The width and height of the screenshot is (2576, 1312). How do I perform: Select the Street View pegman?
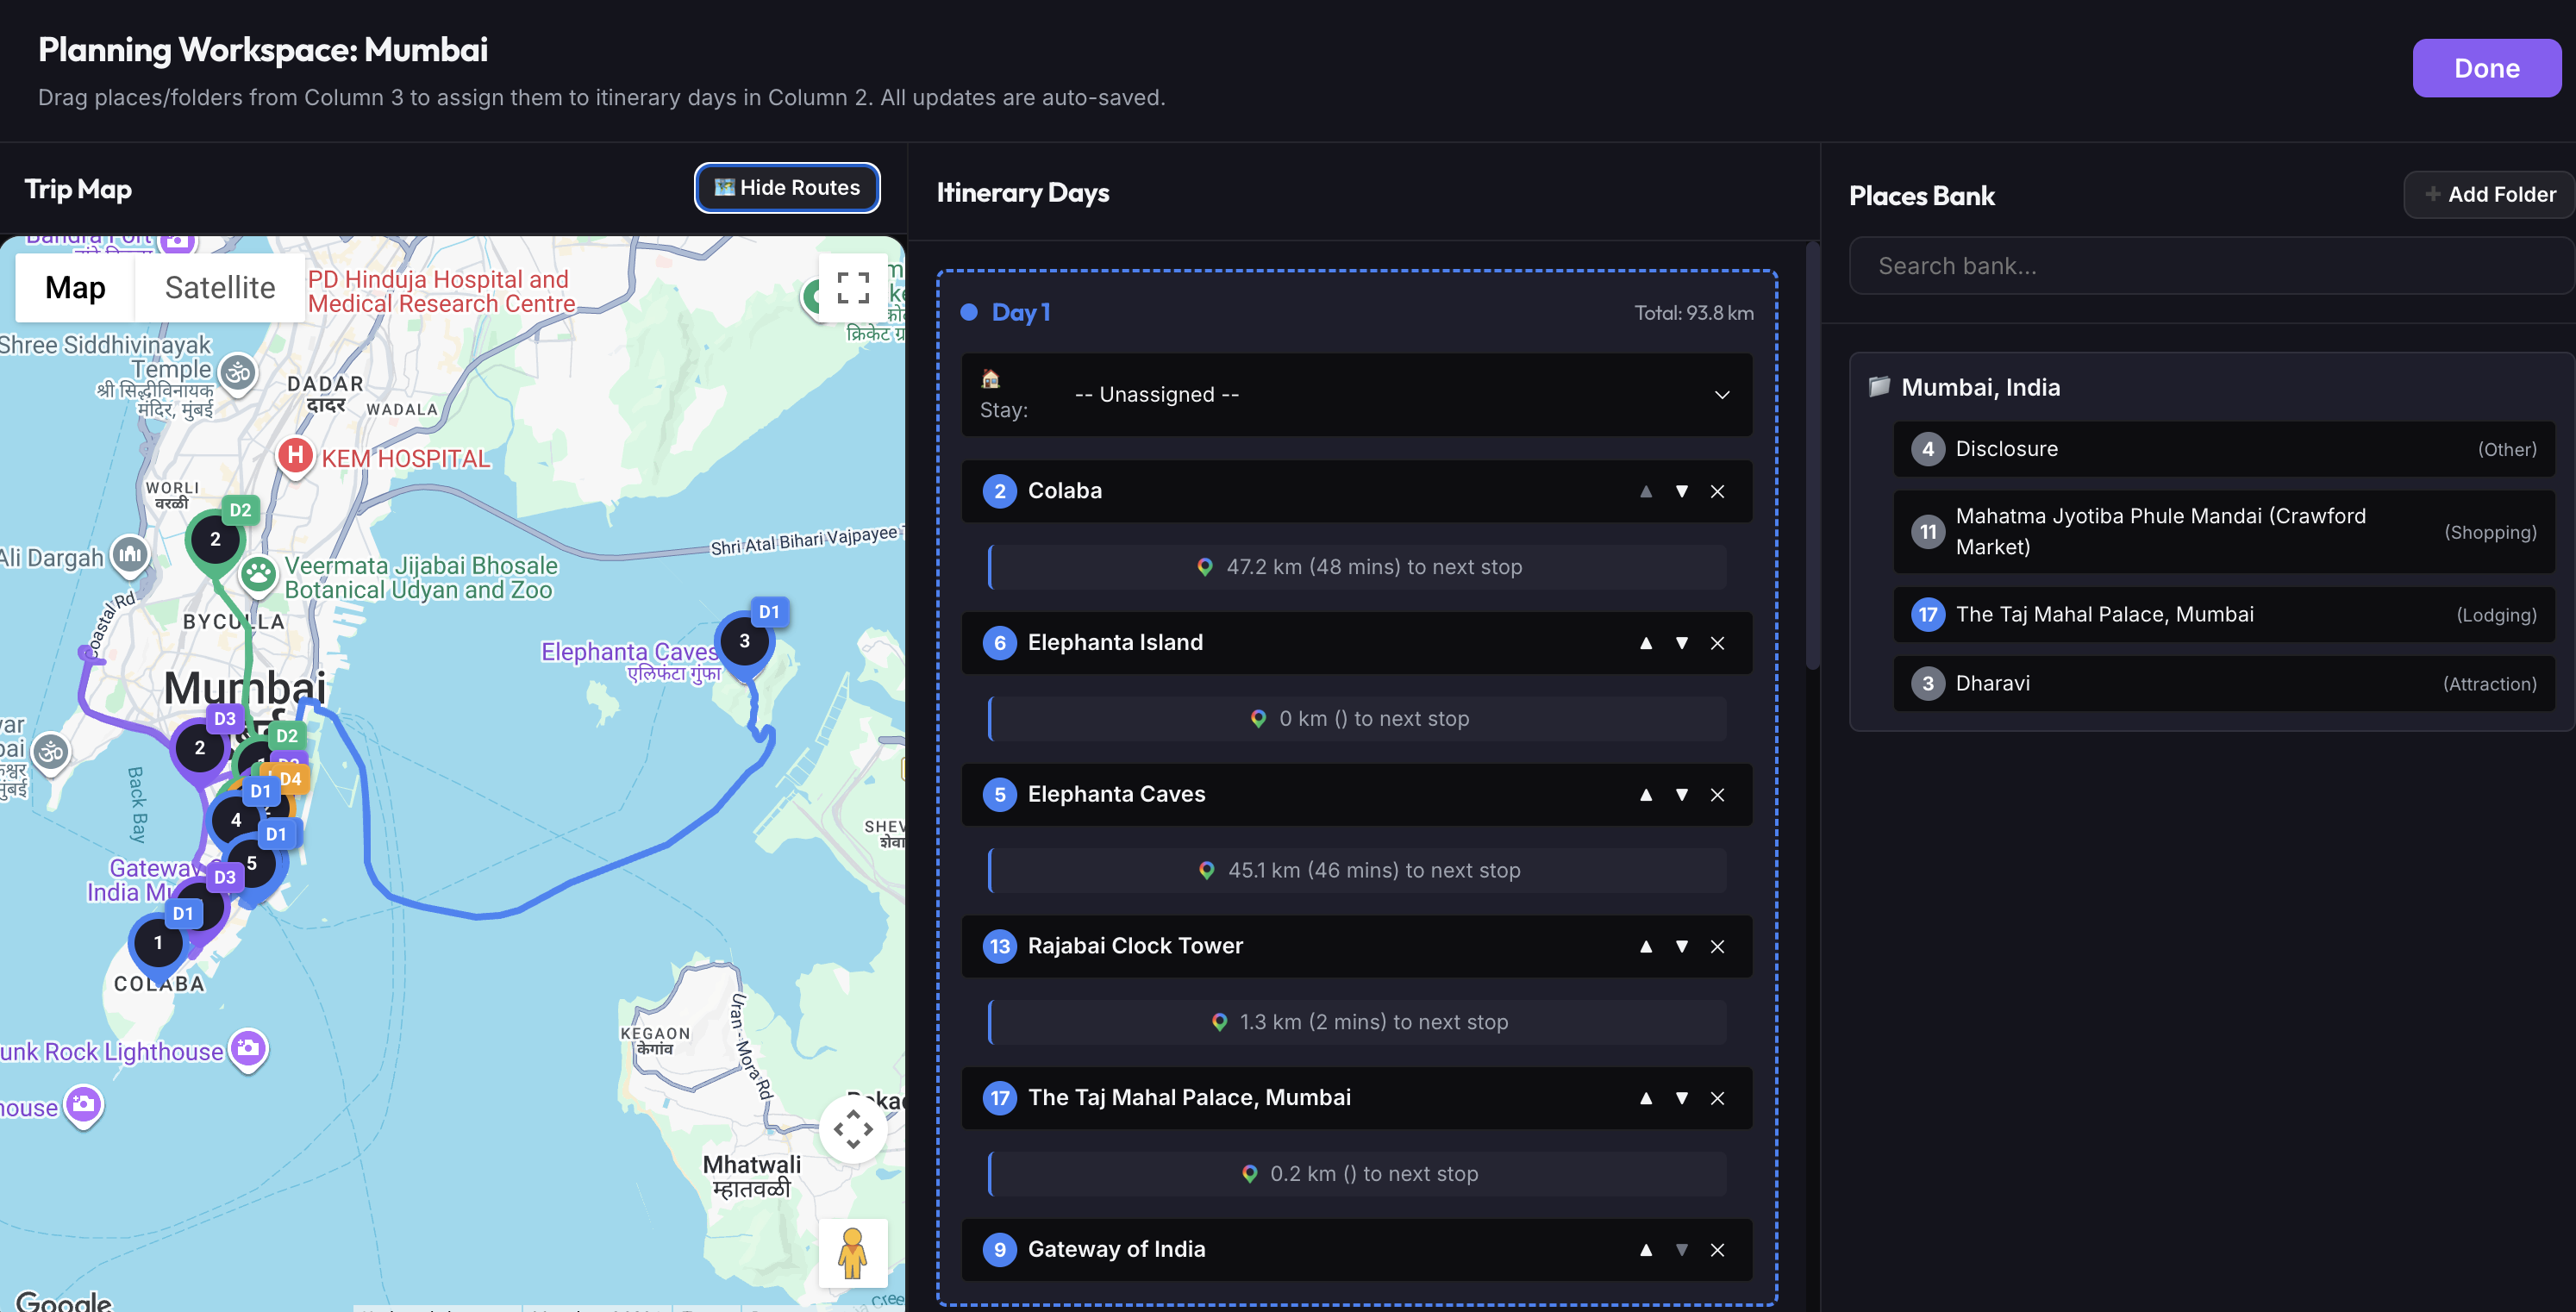tap(853, 1253)
